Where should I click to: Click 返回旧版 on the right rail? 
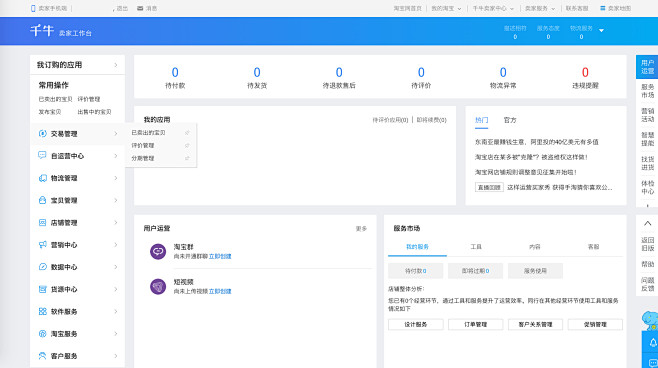pos(648,244)
